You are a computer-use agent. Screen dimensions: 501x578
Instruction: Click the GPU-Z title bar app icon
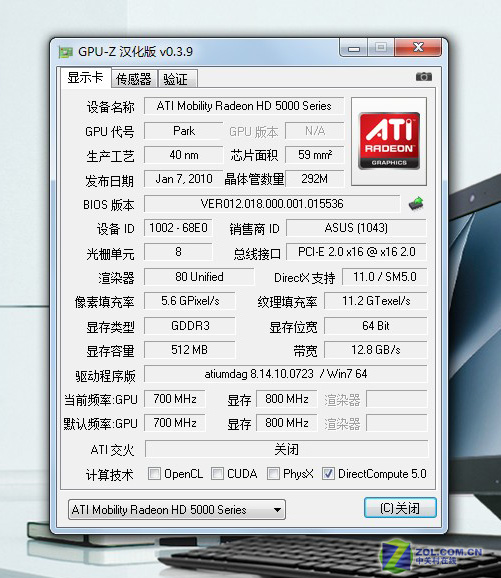66,52
